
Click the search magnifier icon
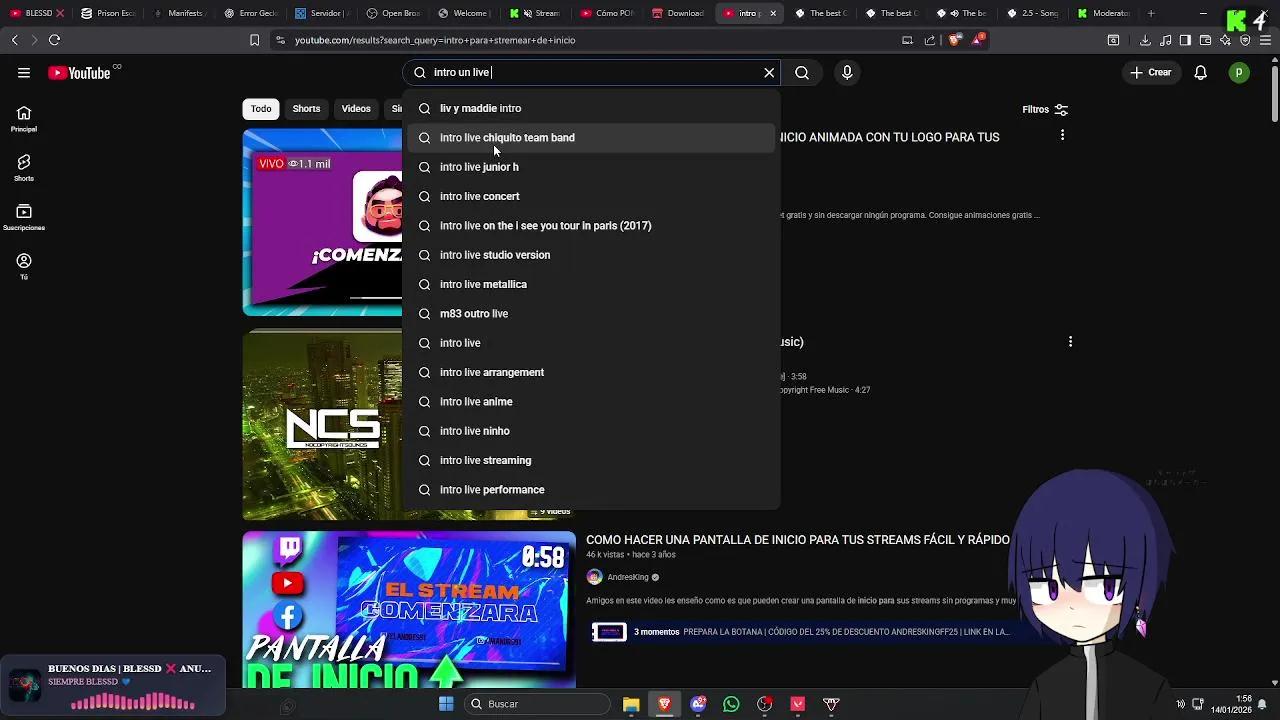[x=801, y=72]
